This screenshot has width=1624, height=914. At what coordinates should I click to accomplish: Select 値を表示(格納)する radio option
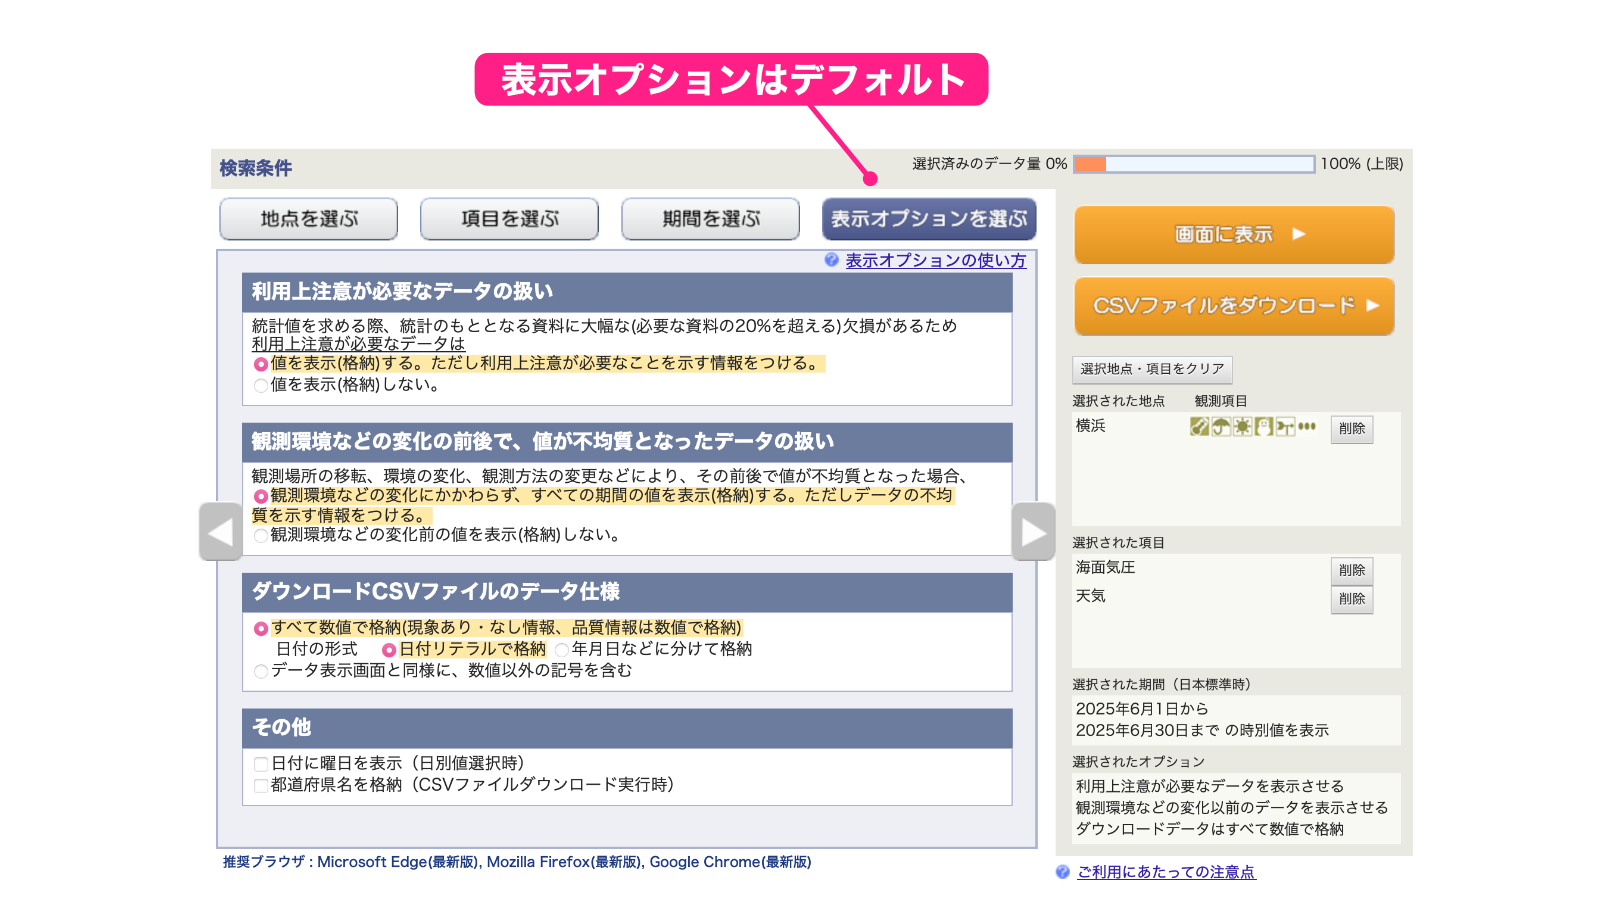click(261, 364)
